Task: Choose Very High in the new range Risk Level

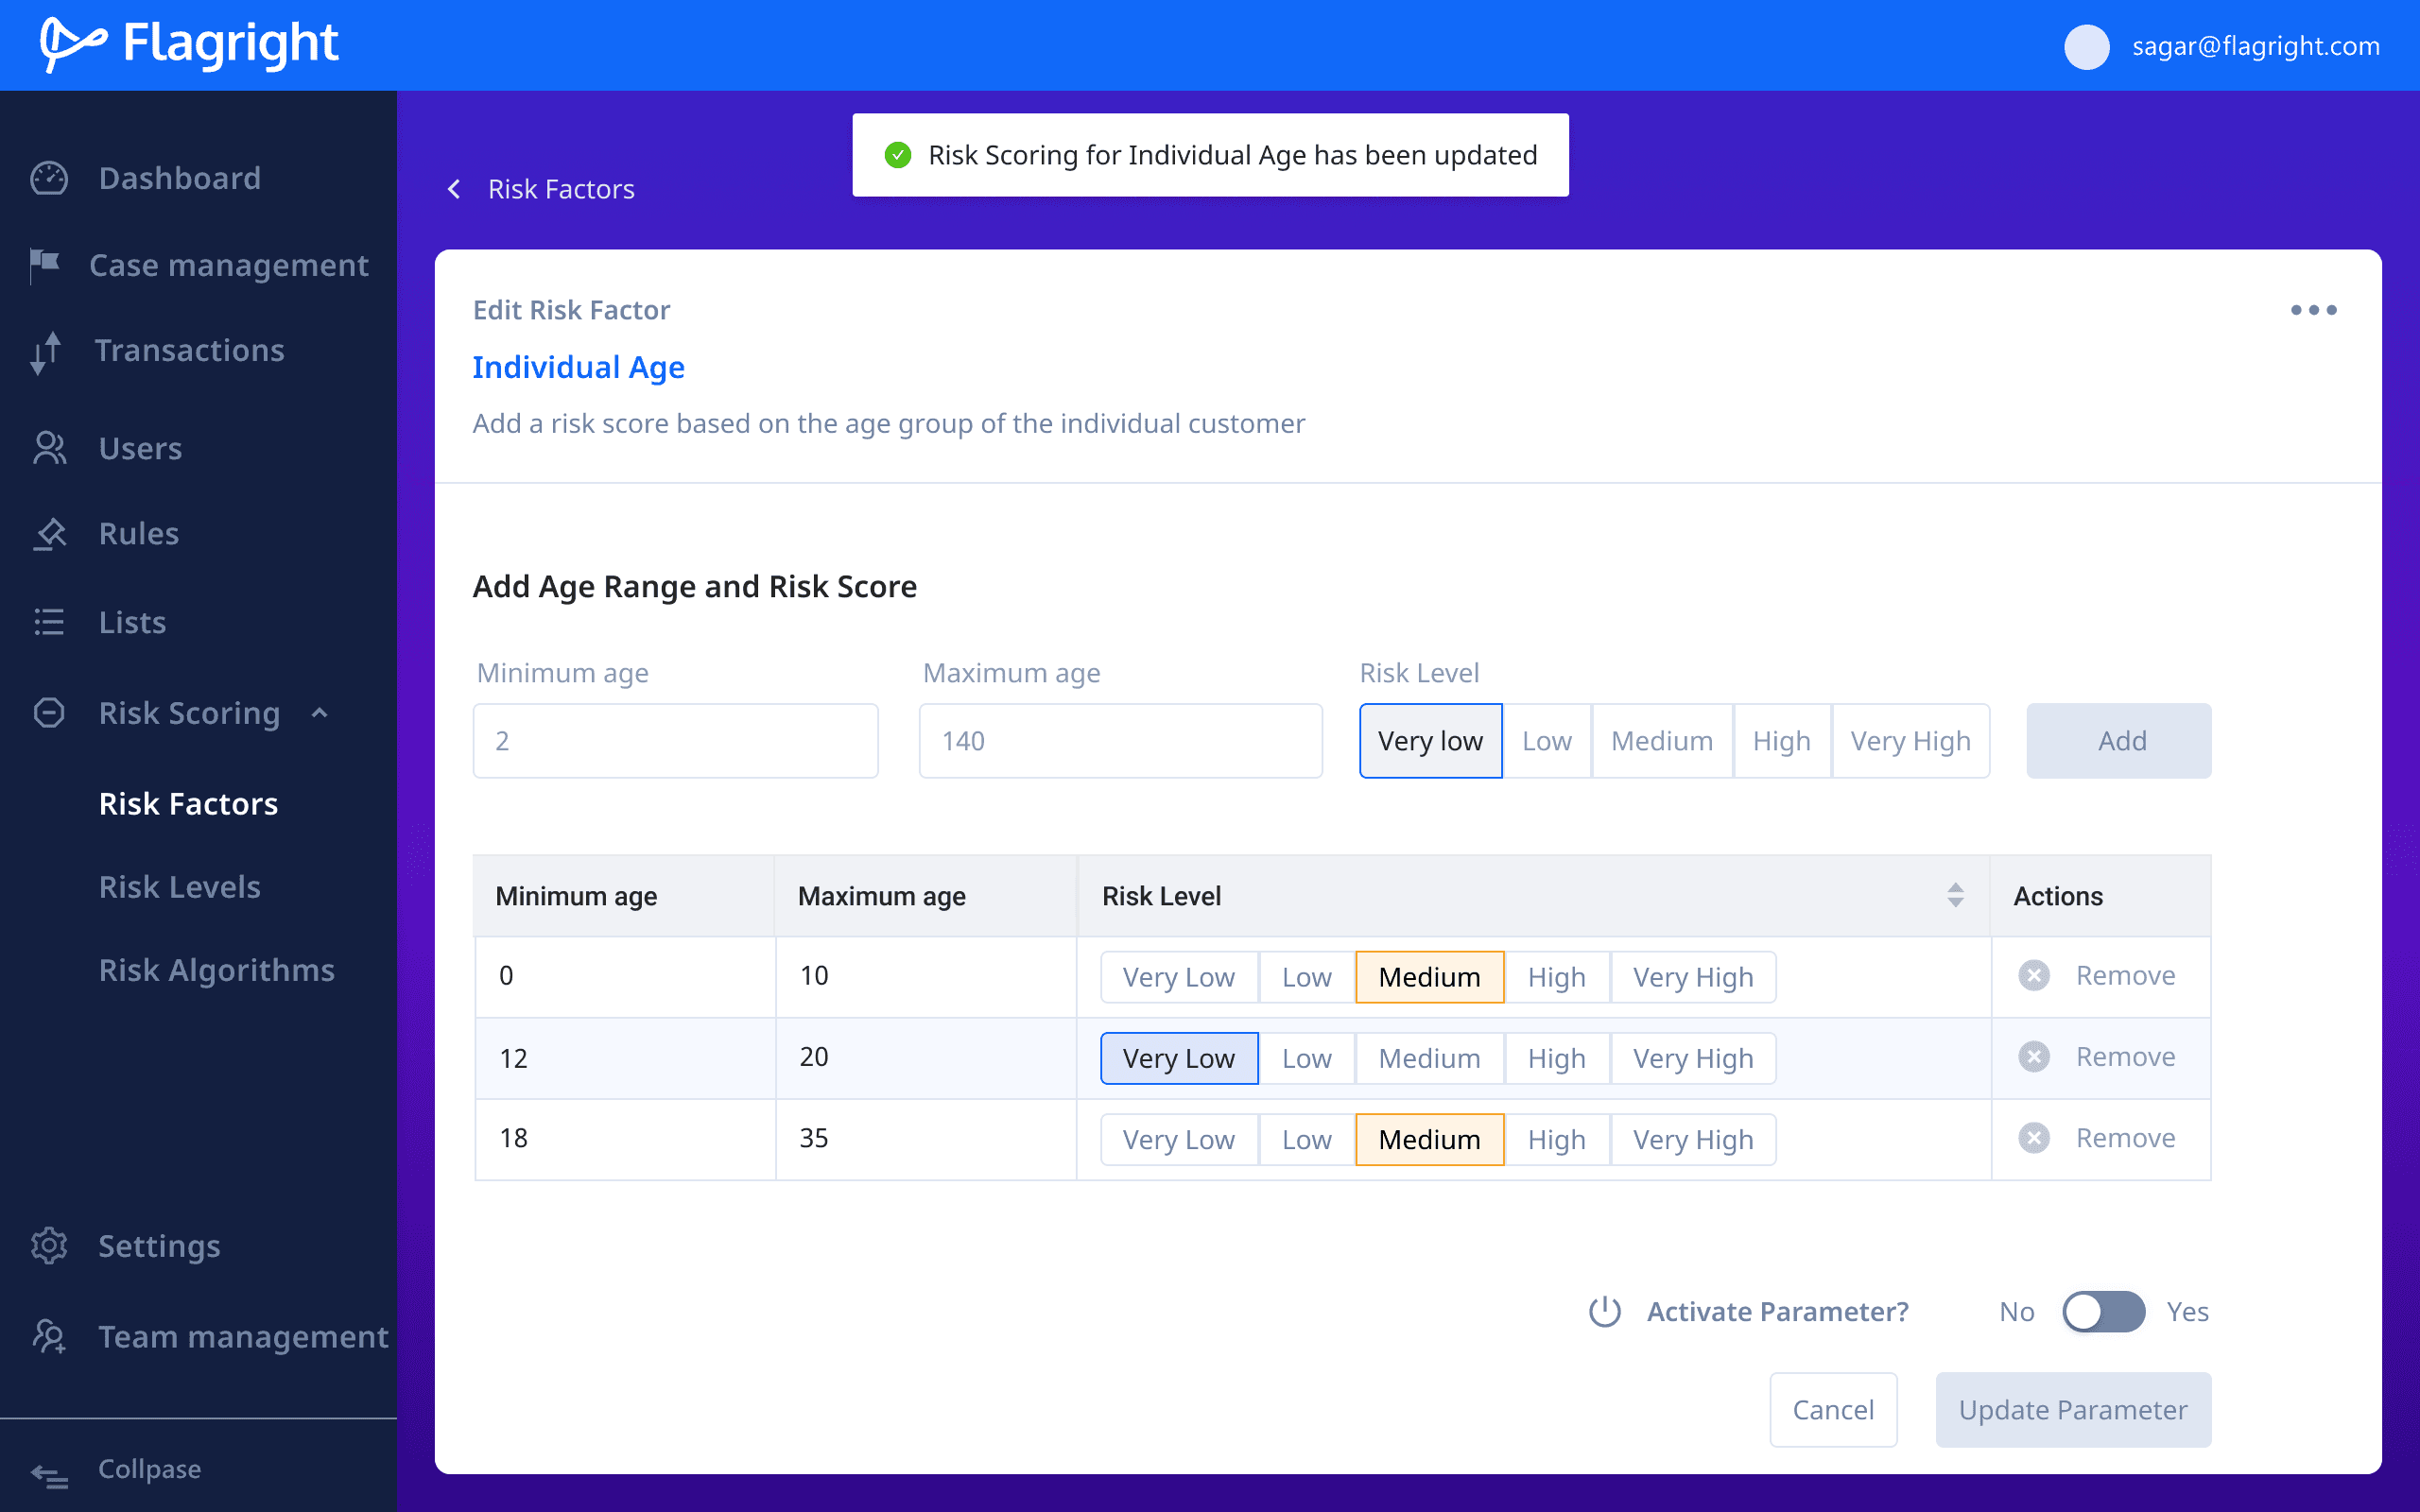Action: [1910, 741]
